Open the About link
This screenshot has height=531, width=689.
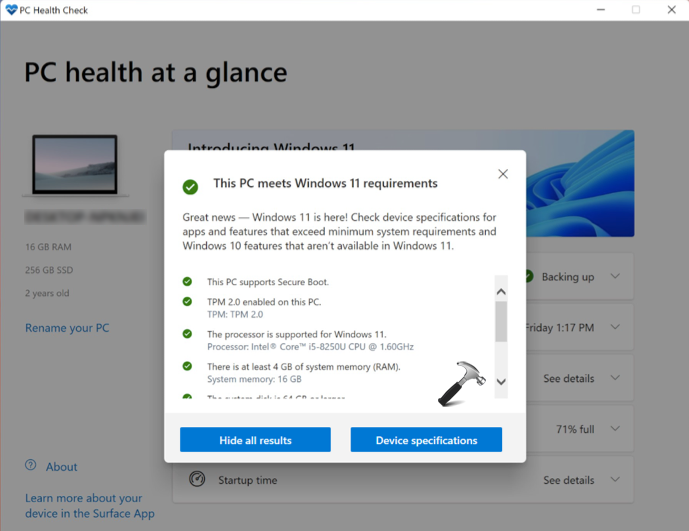[61, 467]
